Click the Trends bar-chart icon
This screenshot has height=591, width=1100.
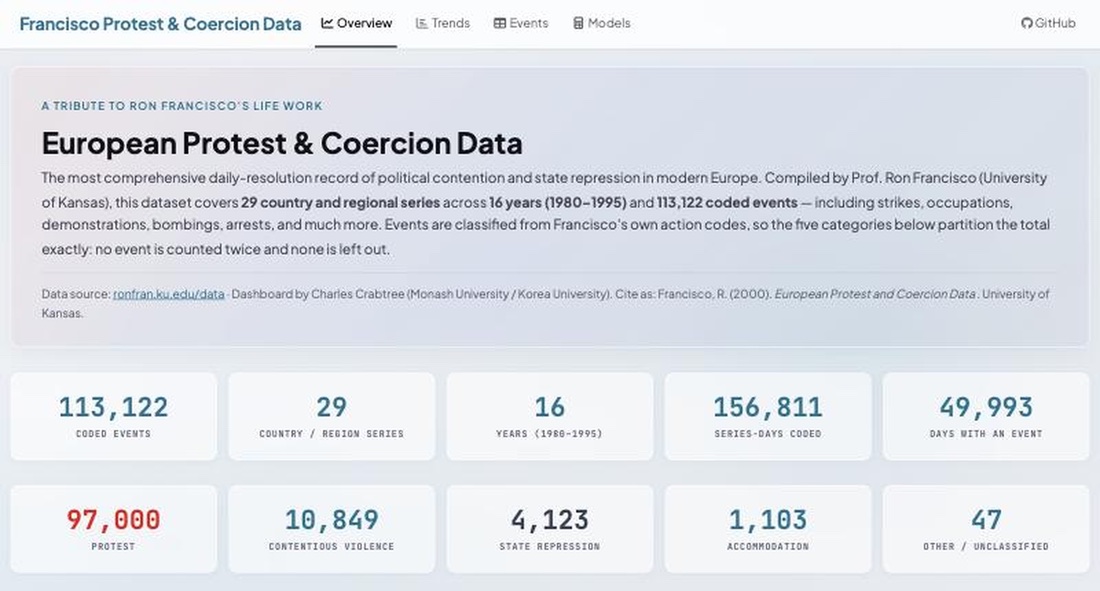coord(422,23)
